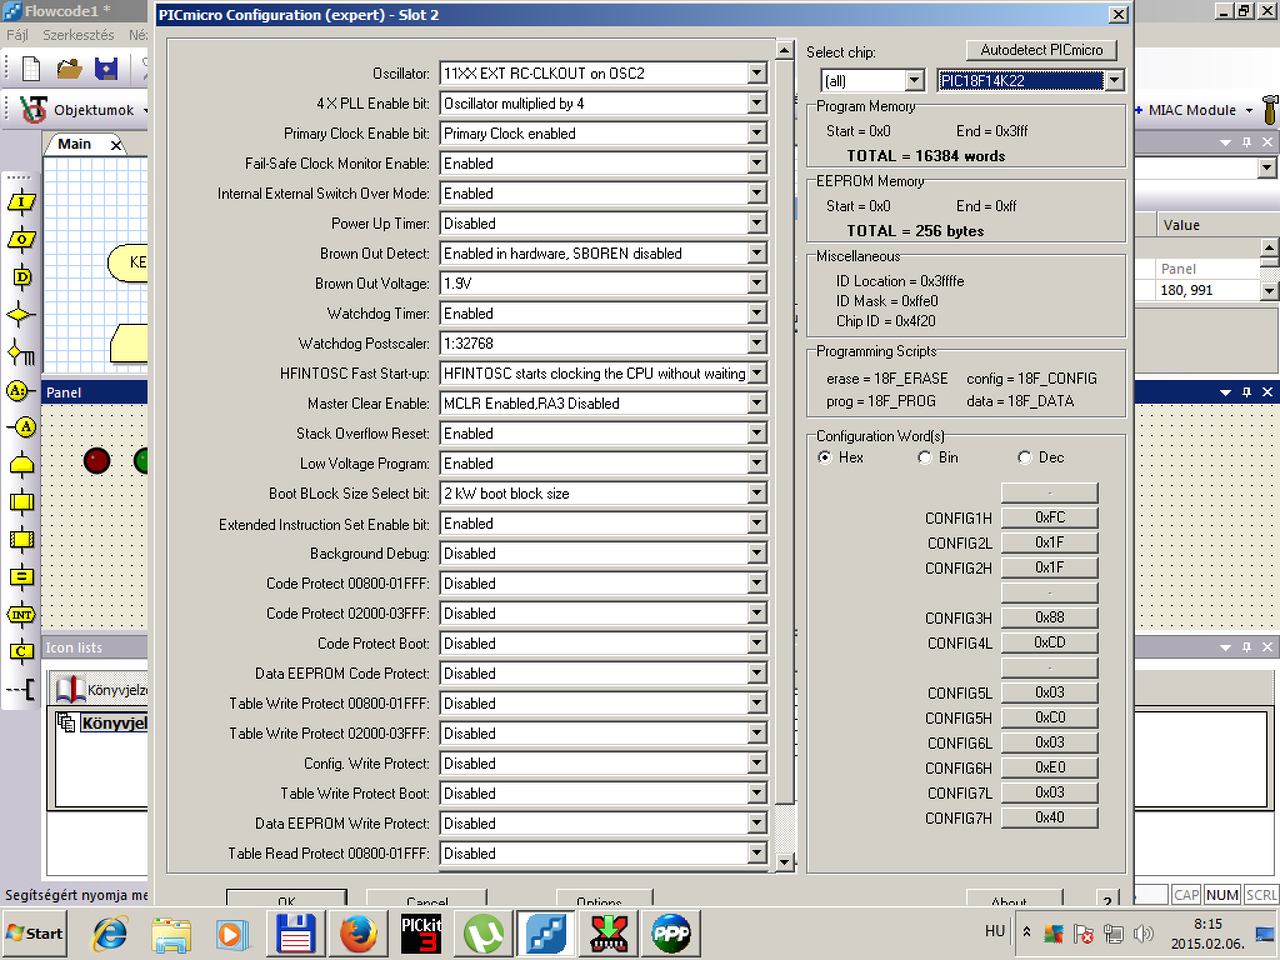The height and width of the screenshot is (960, 1280).
Task: Select the Switch branch icon in the toolbox
Action: (21, 352)
